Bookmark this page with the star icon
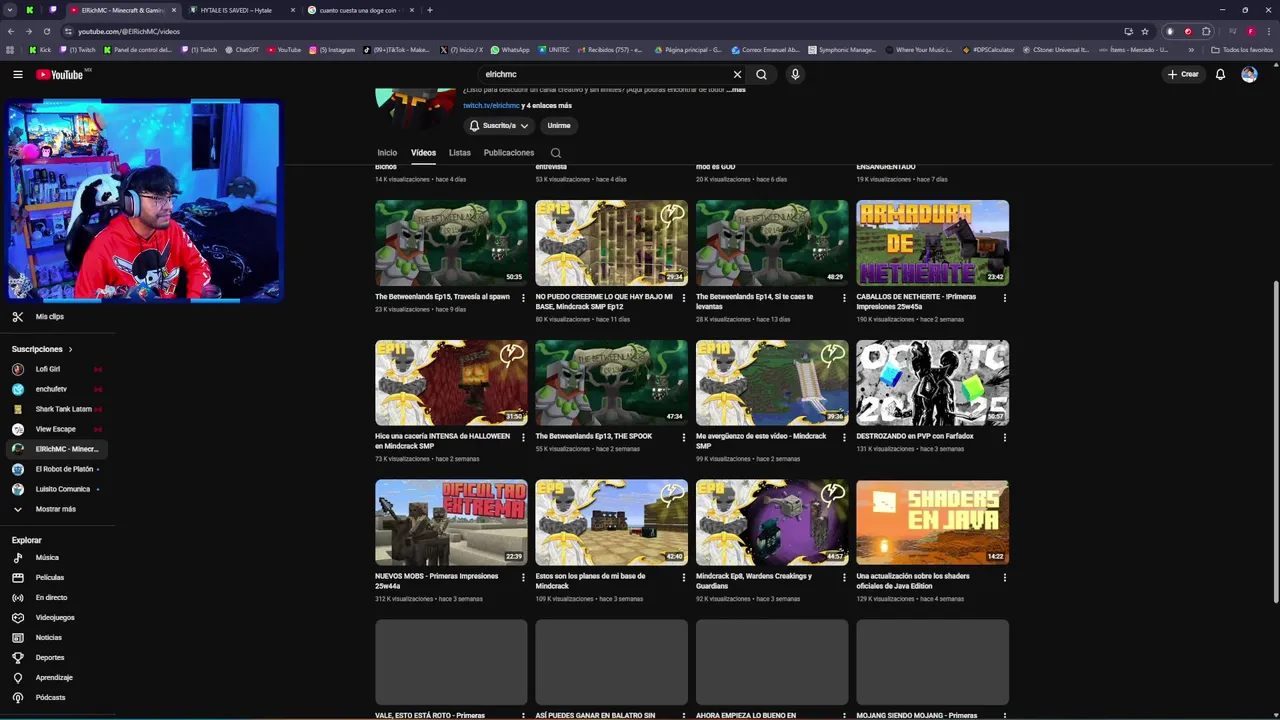Image resolution: width=1280 pixels, height=720 pixels. 1145,31
